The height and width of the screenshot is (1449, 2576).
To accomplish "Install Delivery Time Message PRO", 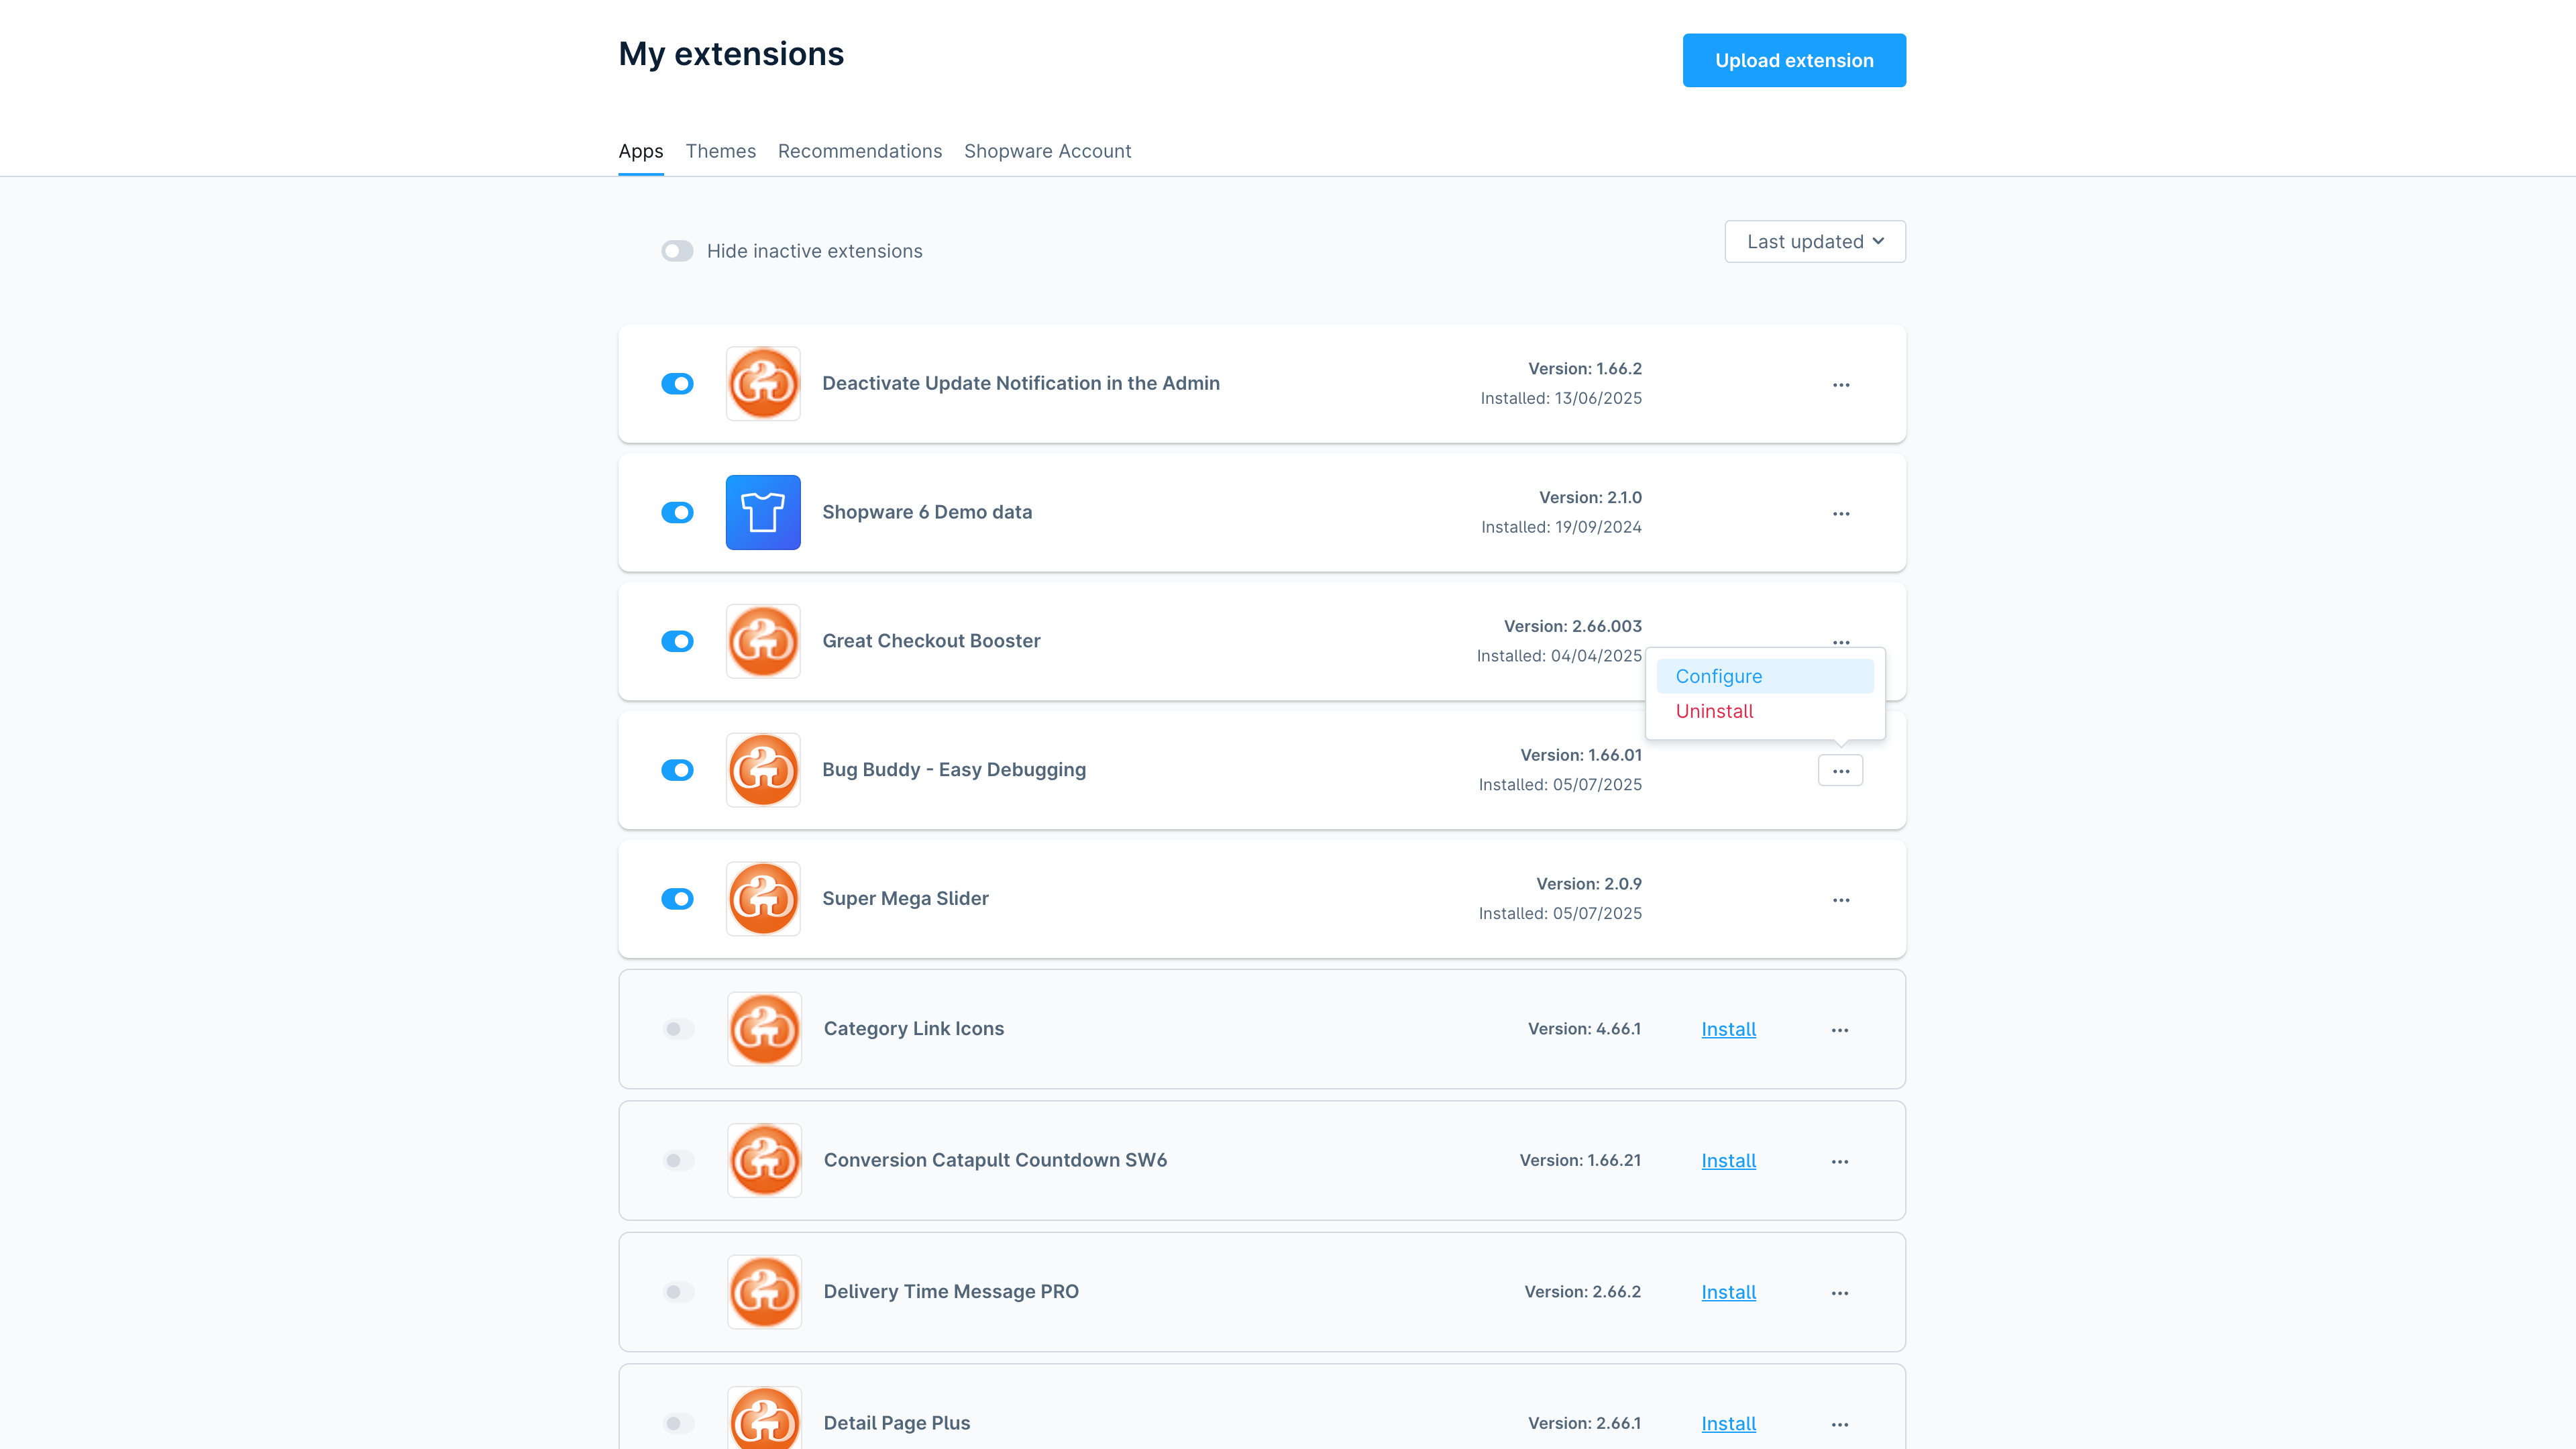I will pos(1728,1293).
